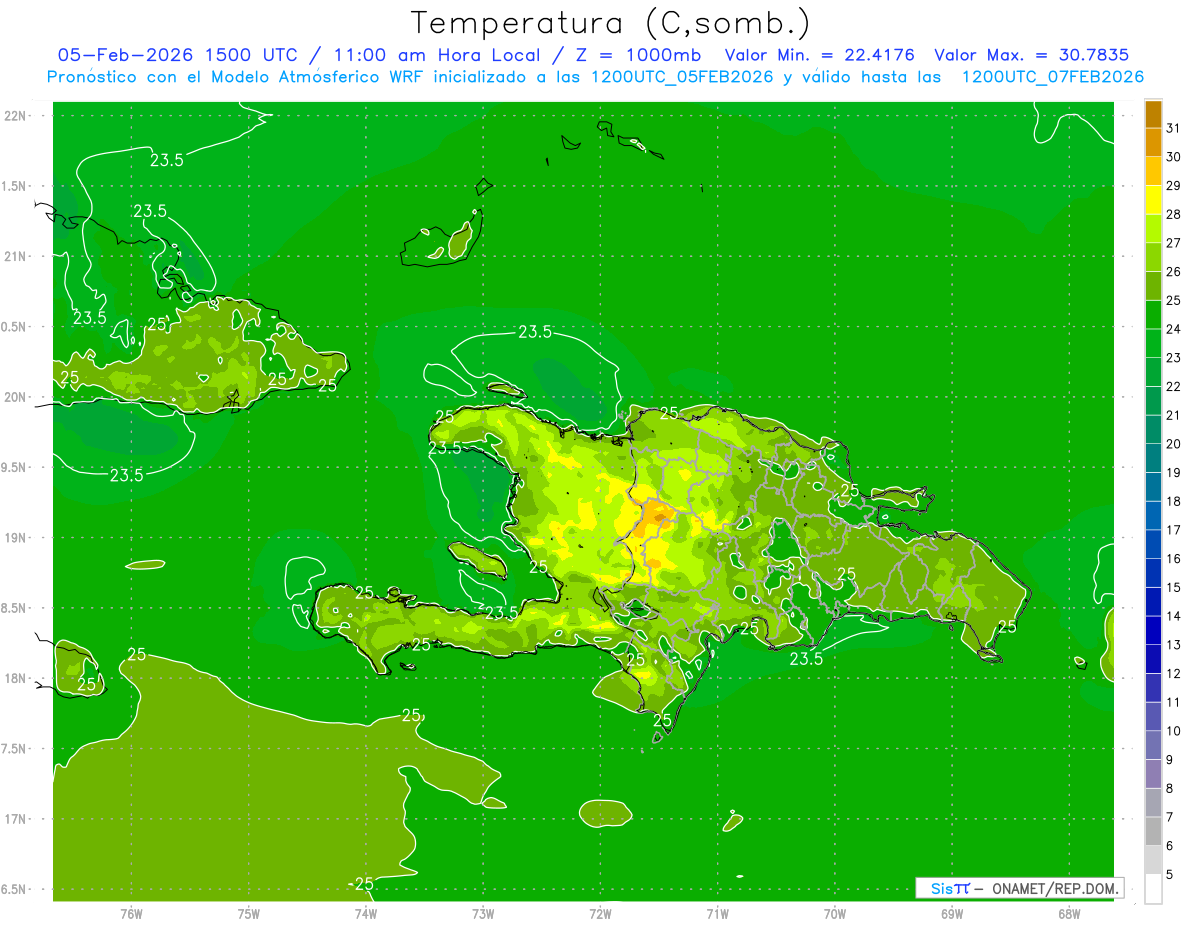This screenshot has height=927, width=1200.
Task: Click the legend value 15
Action: (1174, 588)
